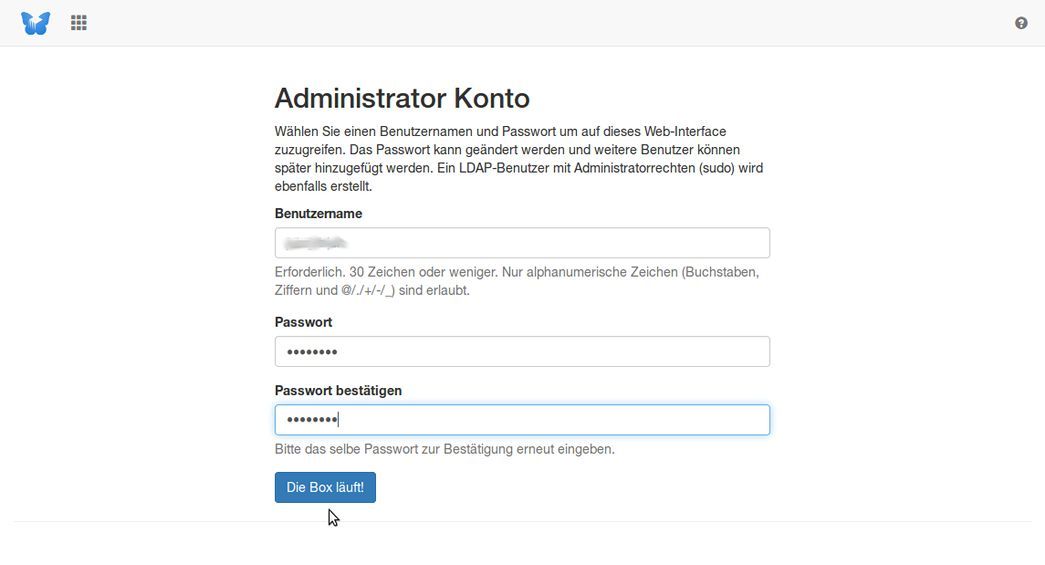
Task: Submit with Die Box läuft! button
Action: pos(325,487)
